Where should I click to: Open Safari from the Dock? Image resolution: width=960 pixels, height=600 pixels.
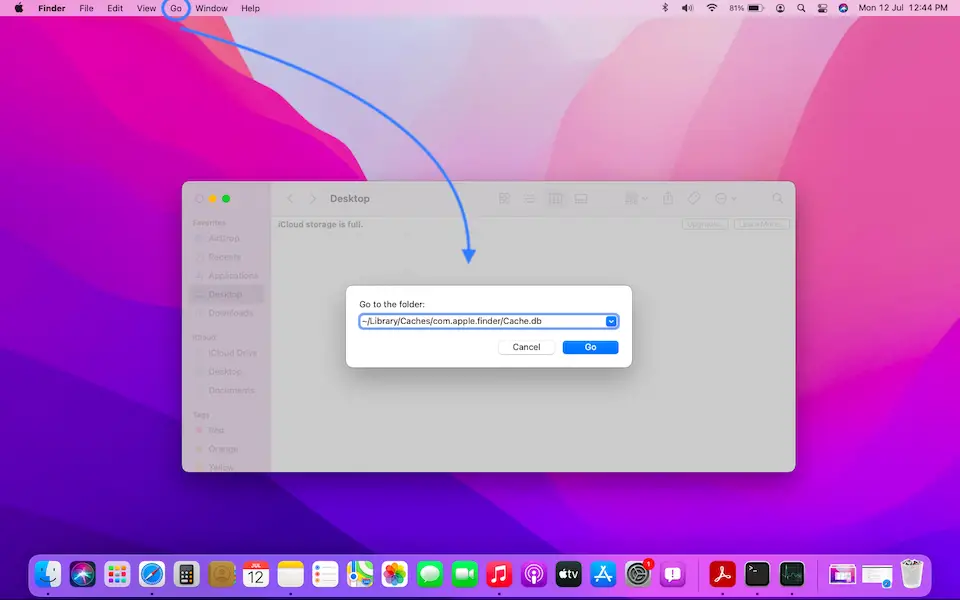[x=152, y=574]
